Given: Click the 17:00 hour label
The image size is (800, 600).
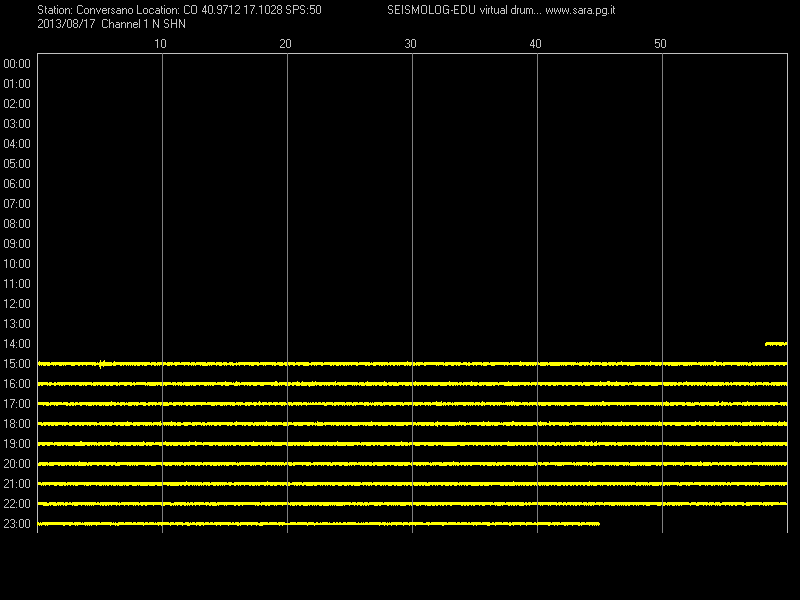Looking at the screenshot, I should pos(17,404).
